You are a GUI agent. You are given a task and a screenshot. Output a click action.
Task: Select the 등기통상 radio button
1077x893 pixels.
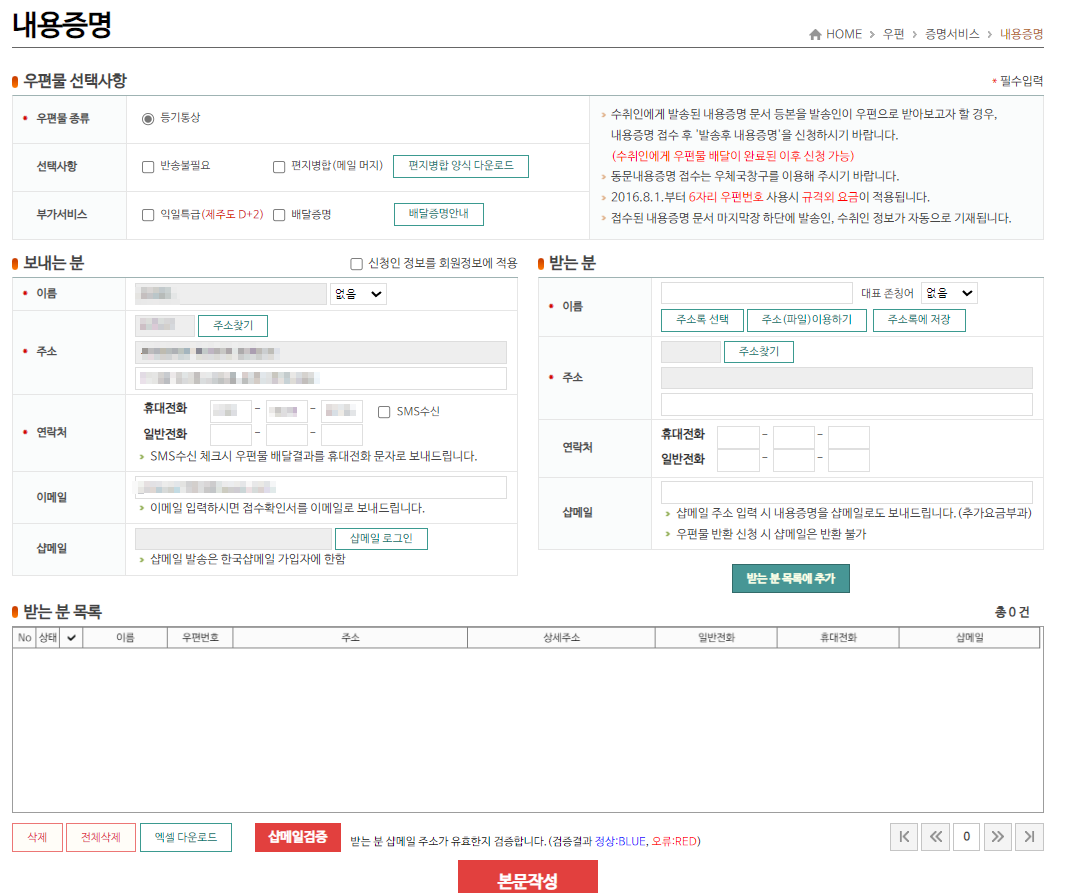(148, 119)
